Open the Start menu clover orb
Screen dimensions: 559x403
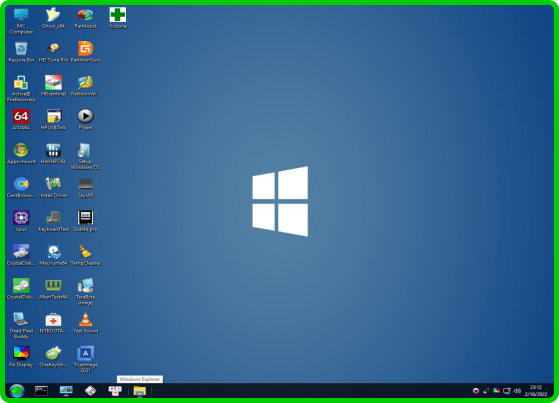[x=17, y=391]
